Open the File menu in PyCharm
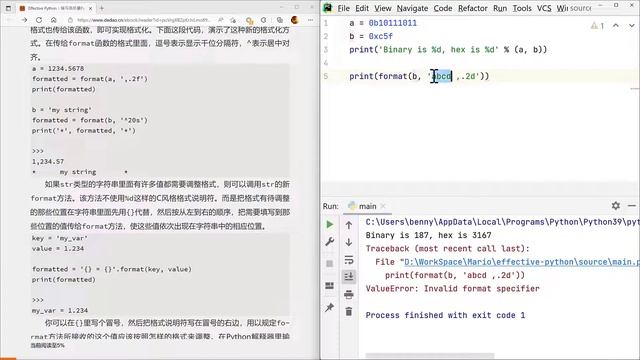Image resolution: width=640 pixels, height=360 pixels. pos(343,8)
